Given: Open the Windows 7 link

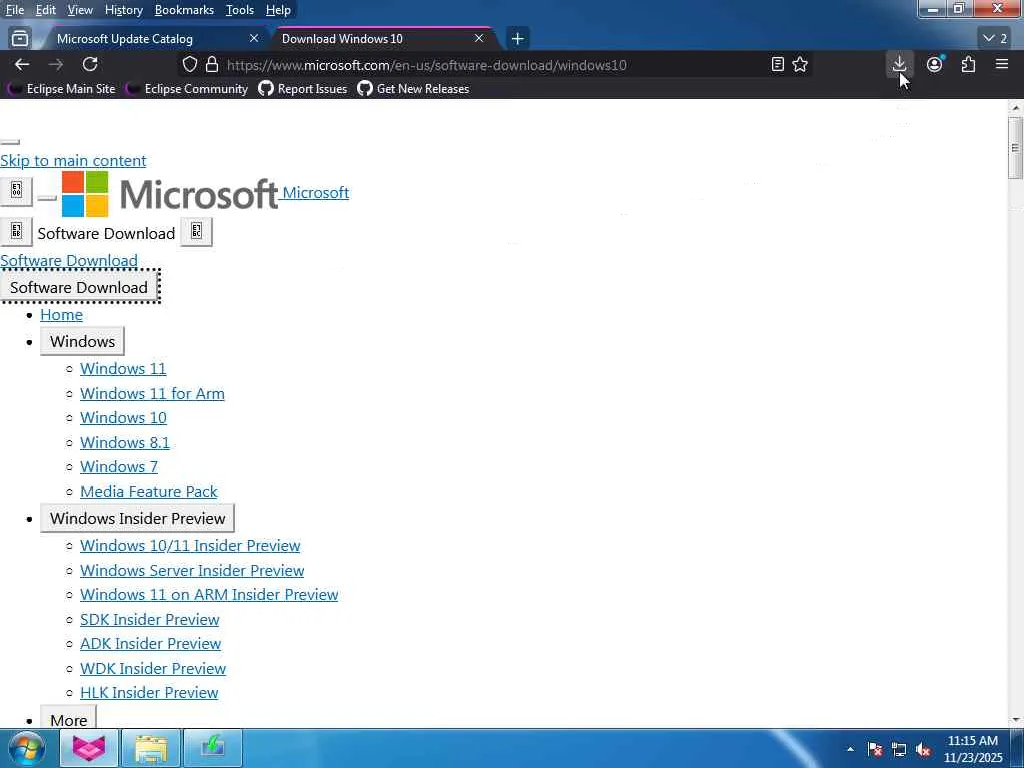Looking at the screenshot, I should pos(119,467).
